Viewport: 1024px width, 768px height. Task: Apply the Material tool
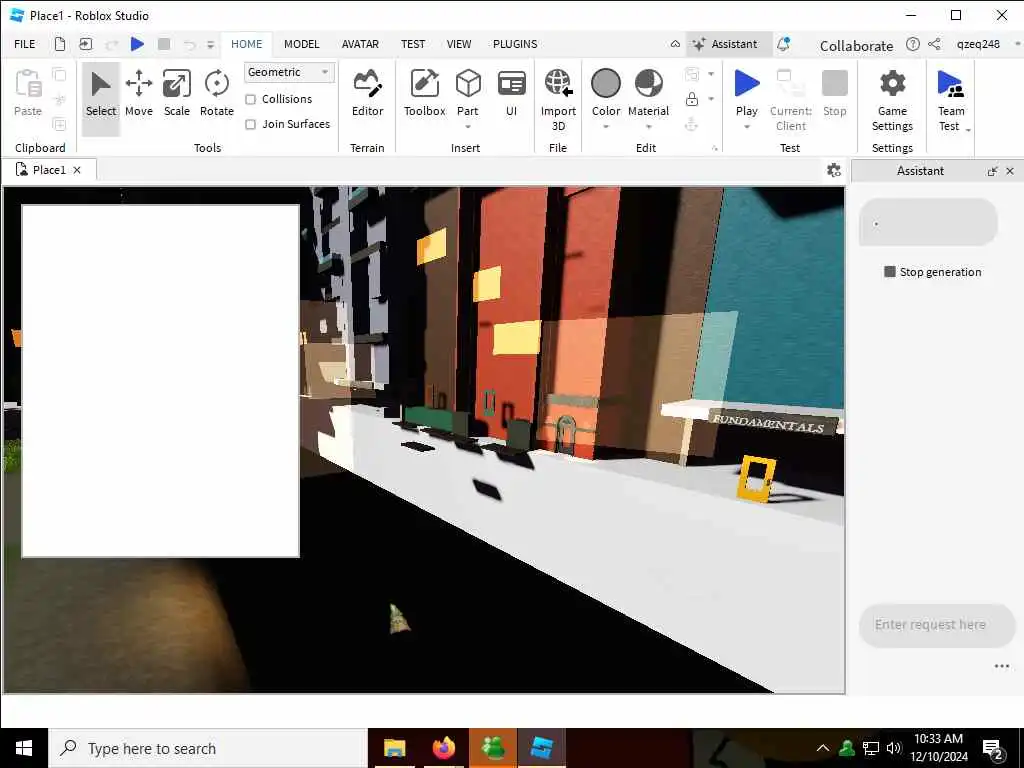648,92
